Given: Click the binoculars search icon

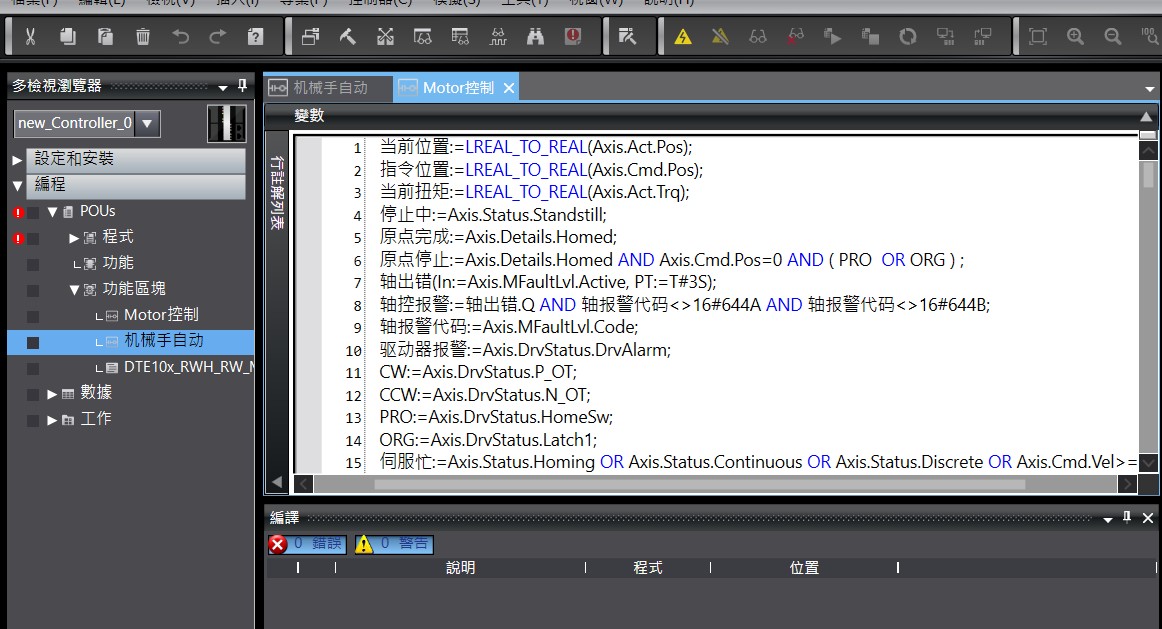Looking at the screenshot, I should click(x=535, y=37).
